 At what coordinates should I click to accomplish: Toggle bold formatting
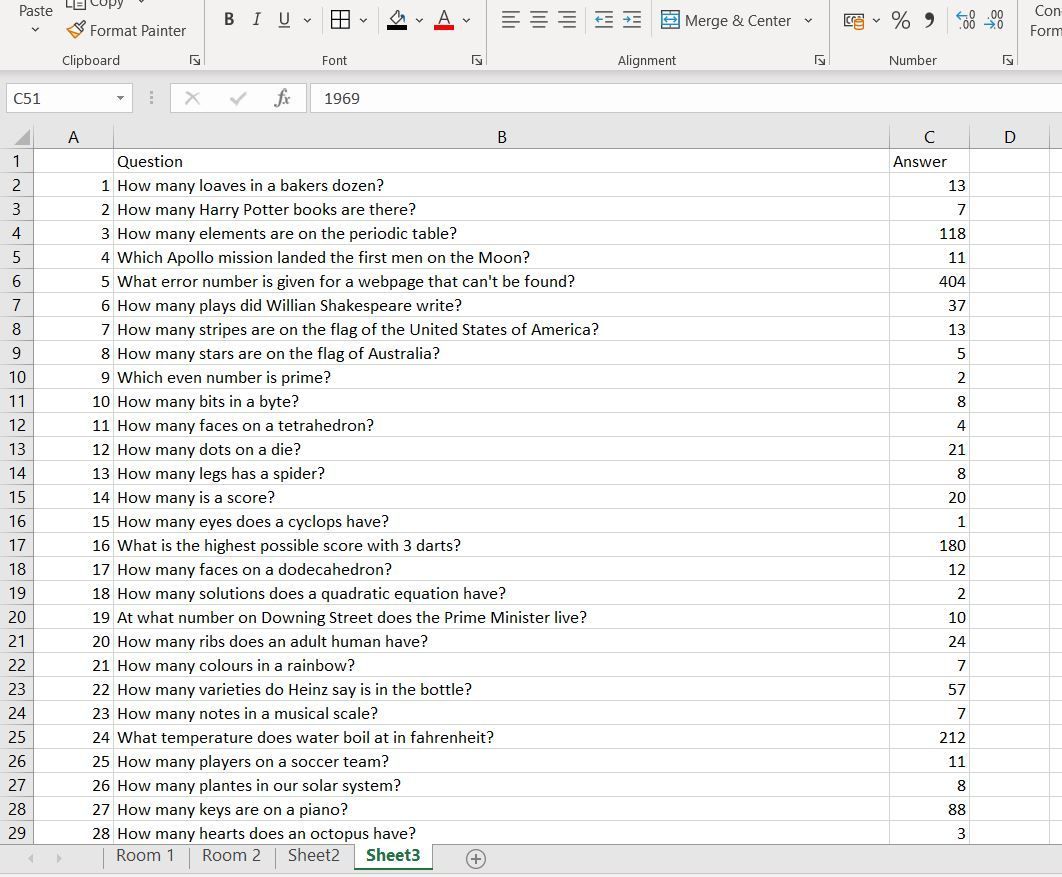[228, 19]
